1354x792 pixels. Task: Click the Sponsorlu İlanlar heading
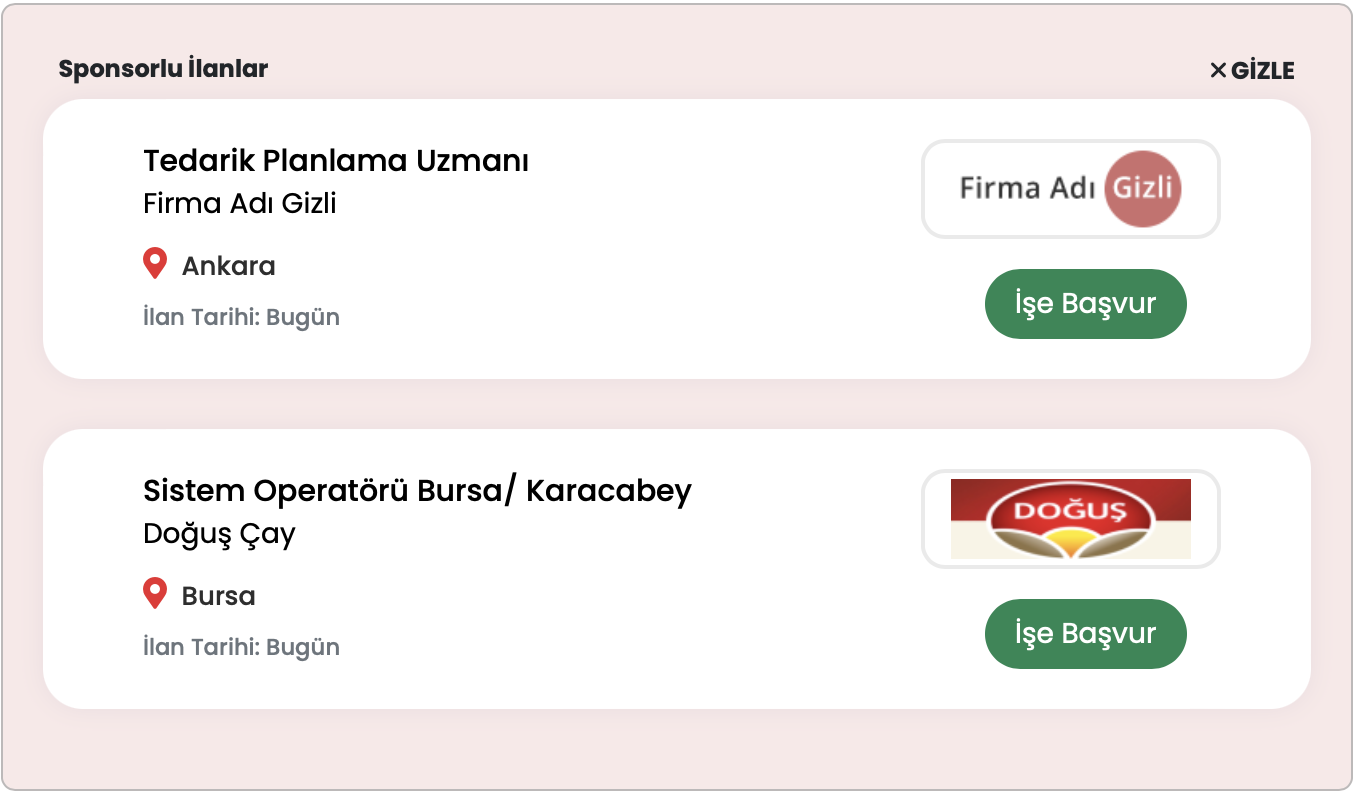(x=163, y=69)
